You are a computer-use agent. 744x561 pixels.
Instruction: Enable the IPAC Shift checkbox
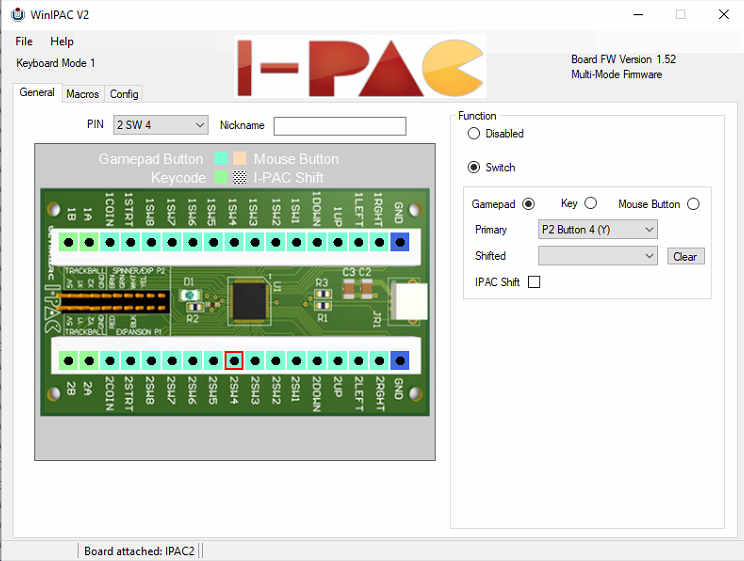click(534, 282)
